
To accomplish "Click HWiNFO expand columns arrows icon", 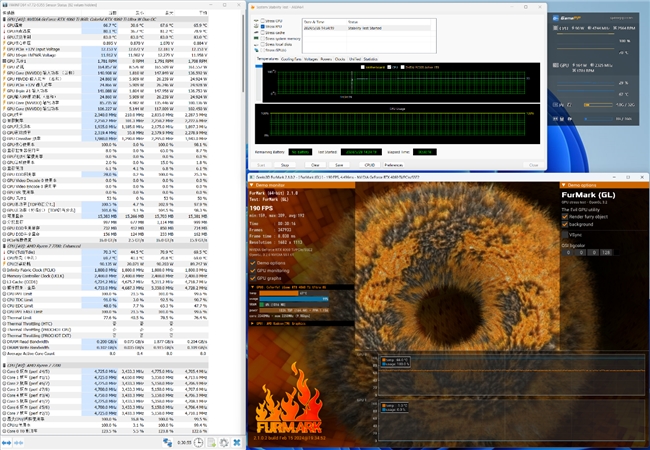I will click(x=7, y=443).
